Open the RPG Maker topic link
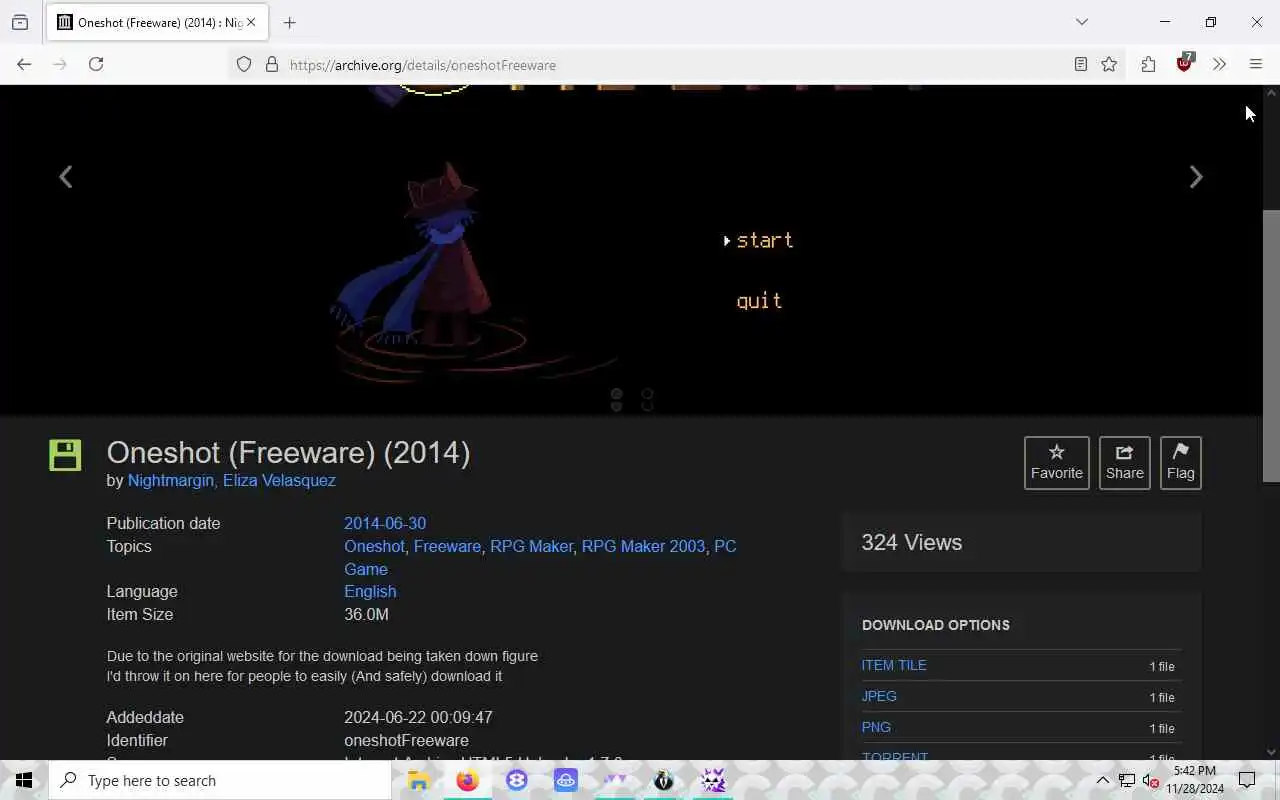Screen dimensions: 1280x800 pyautogui.click(x=531, y=547)
